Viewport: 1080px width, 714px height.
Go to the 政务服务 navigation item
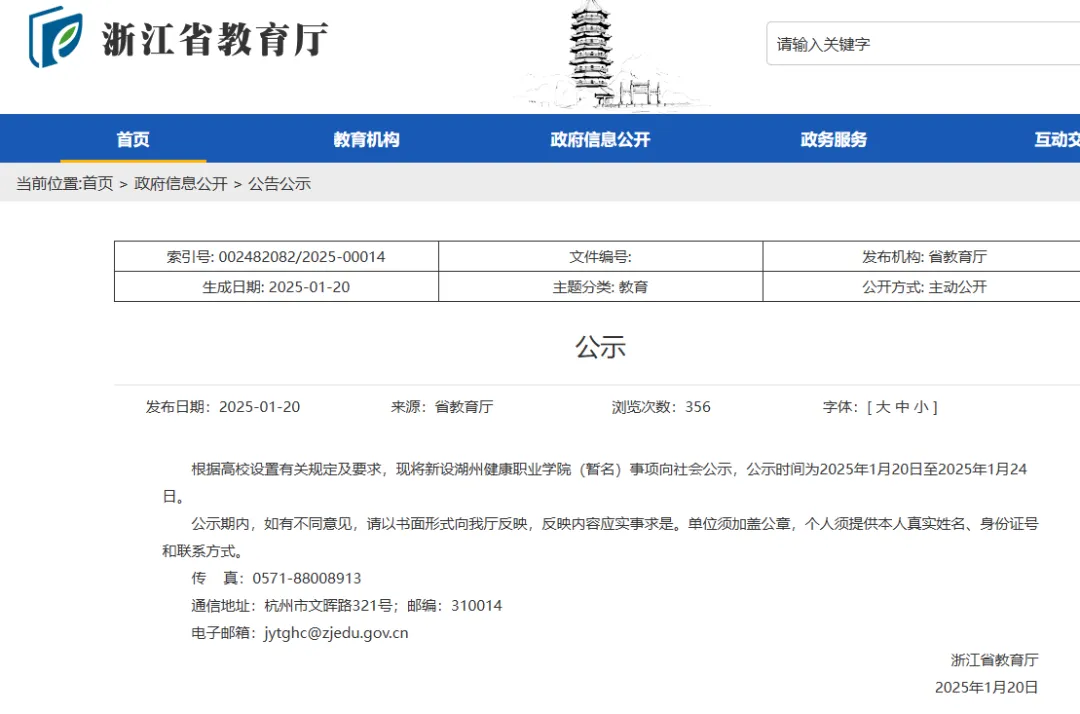pos(833,140)
